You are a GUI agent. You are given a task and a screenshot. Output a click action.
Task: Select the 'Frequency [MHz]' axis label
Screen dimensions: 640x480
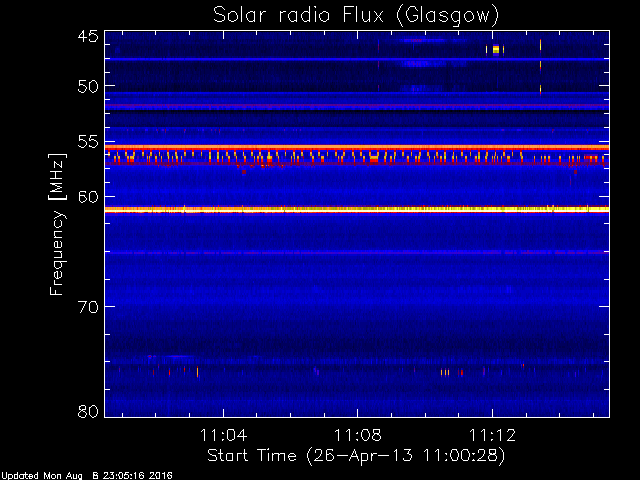pyautogui.click(x=58, y=224)
